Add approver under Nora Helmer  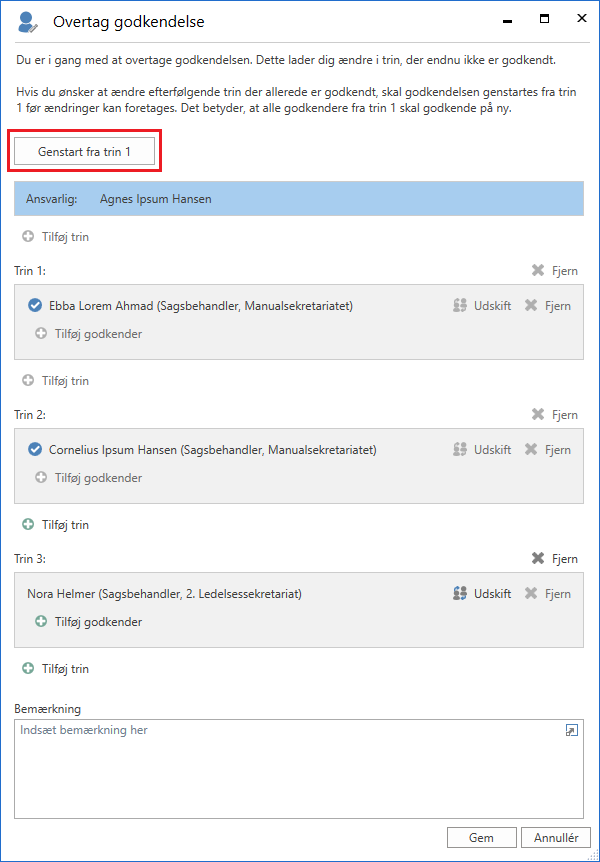pos(41,622)
